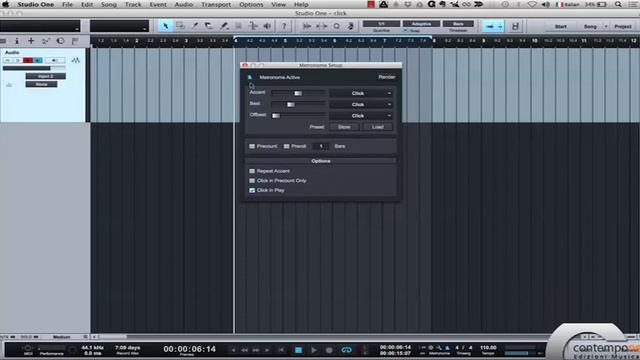The image size is (640, 360).
Task: Click the volume icon in menu bar
Action: pos(546,4)
